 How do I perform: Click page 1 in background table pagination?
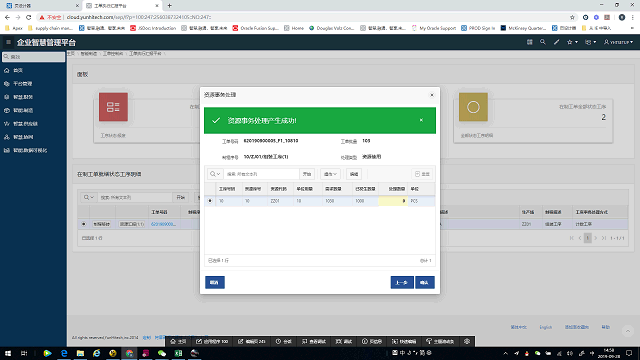coord(587,238)
